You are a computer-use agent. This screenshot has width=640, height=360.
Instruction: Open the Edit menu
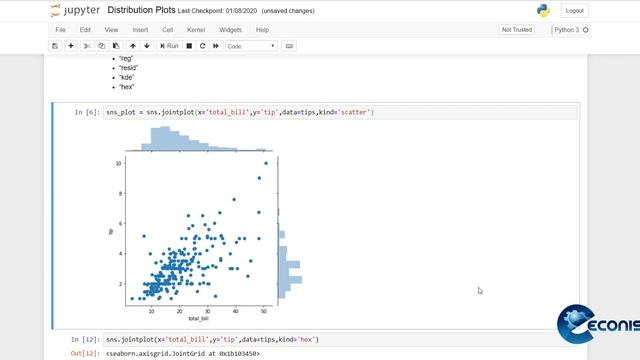click(x=85, y=30)
